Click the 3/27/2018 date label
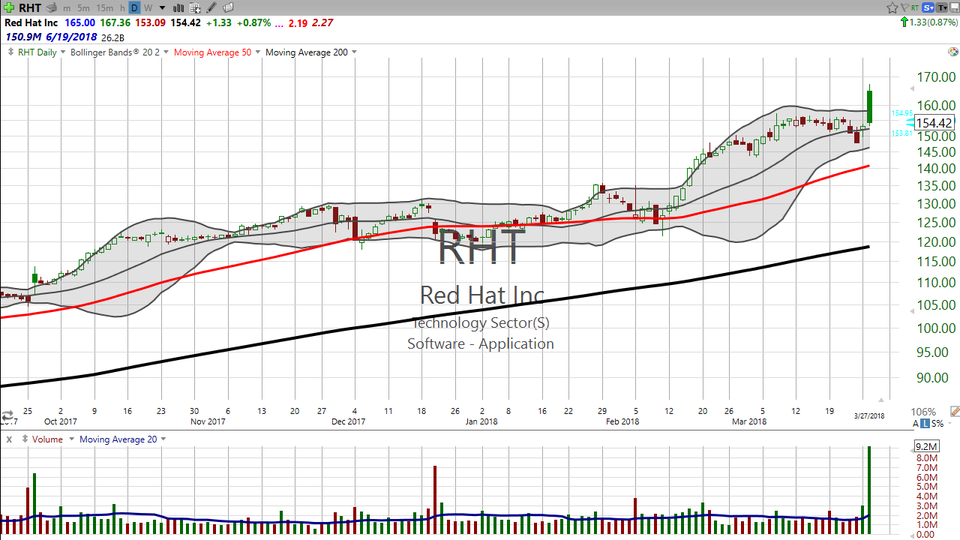 [869, 416]
